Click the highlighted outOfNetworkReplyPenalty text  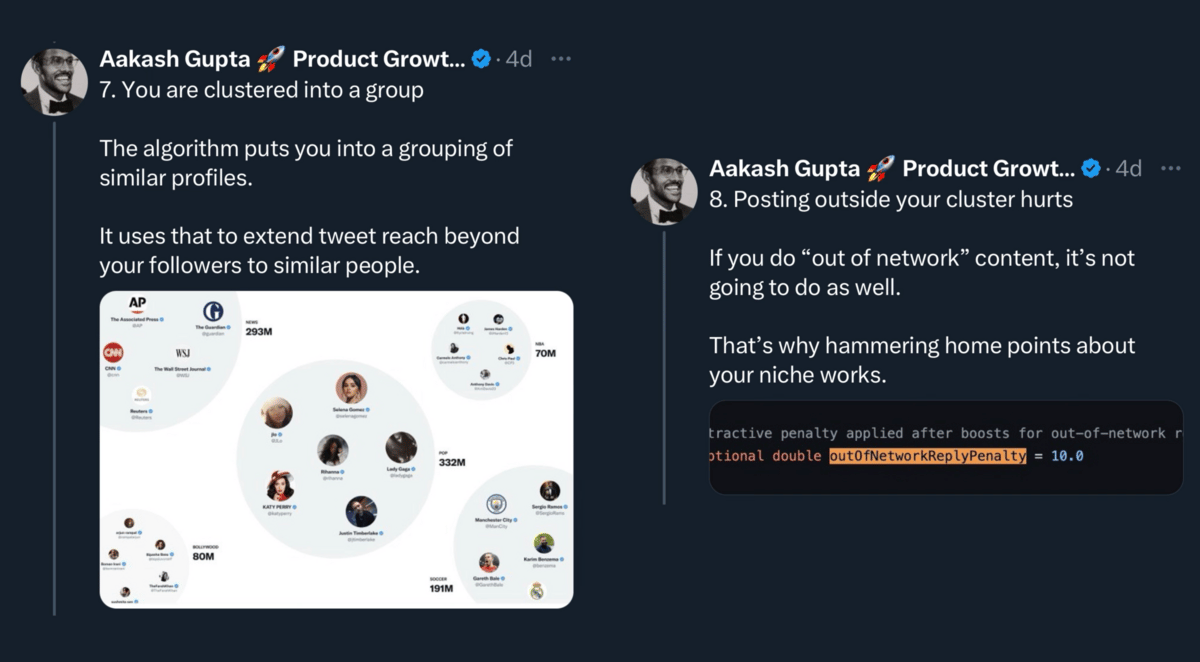(x=927, y=456)
